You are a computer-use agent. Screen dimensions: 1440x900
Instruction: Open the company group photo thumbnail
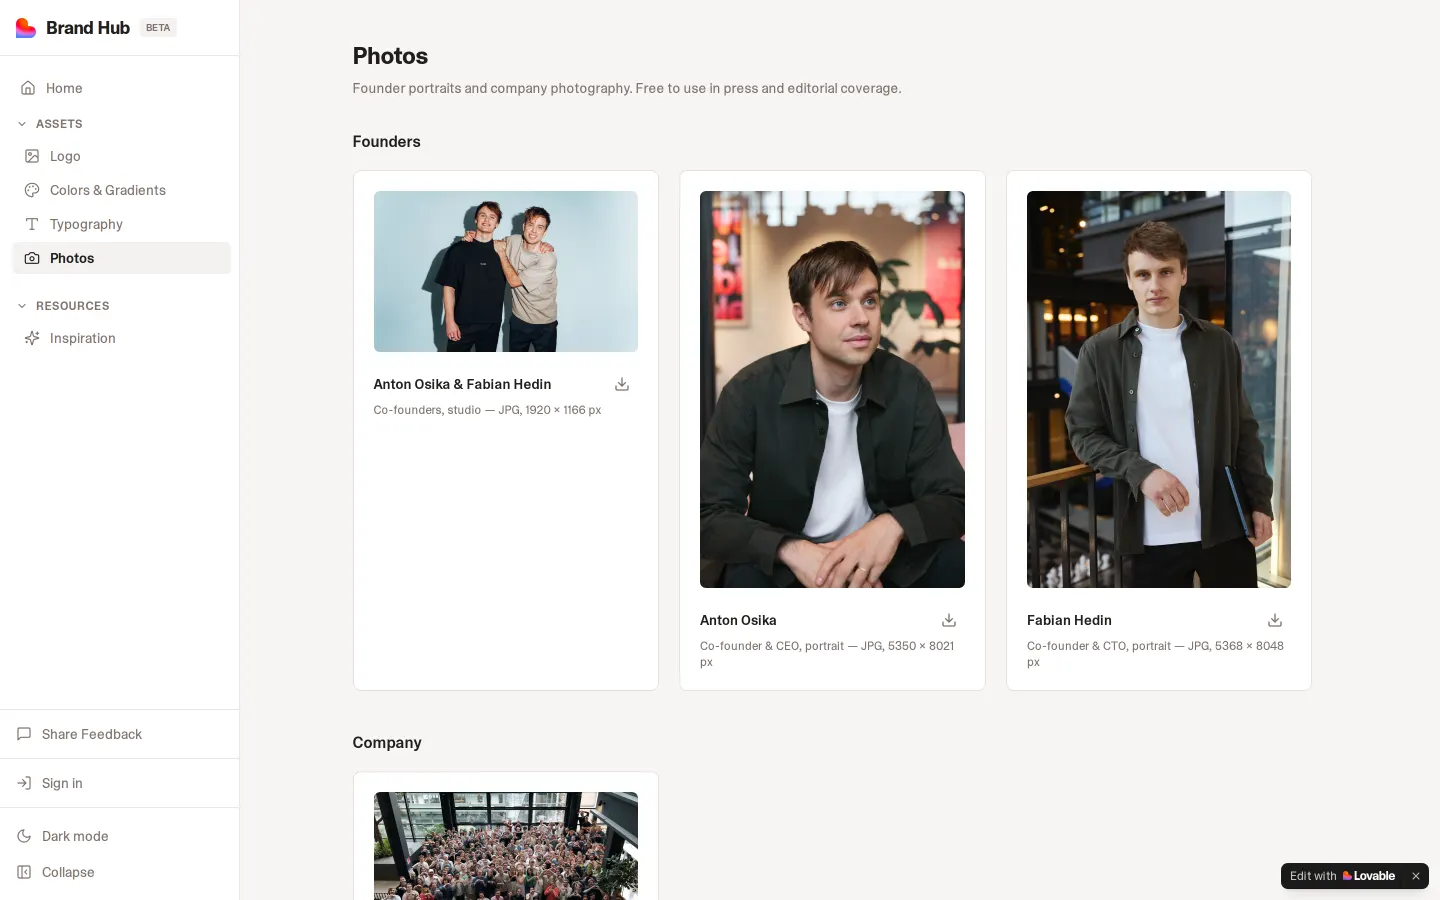point(506,846)
